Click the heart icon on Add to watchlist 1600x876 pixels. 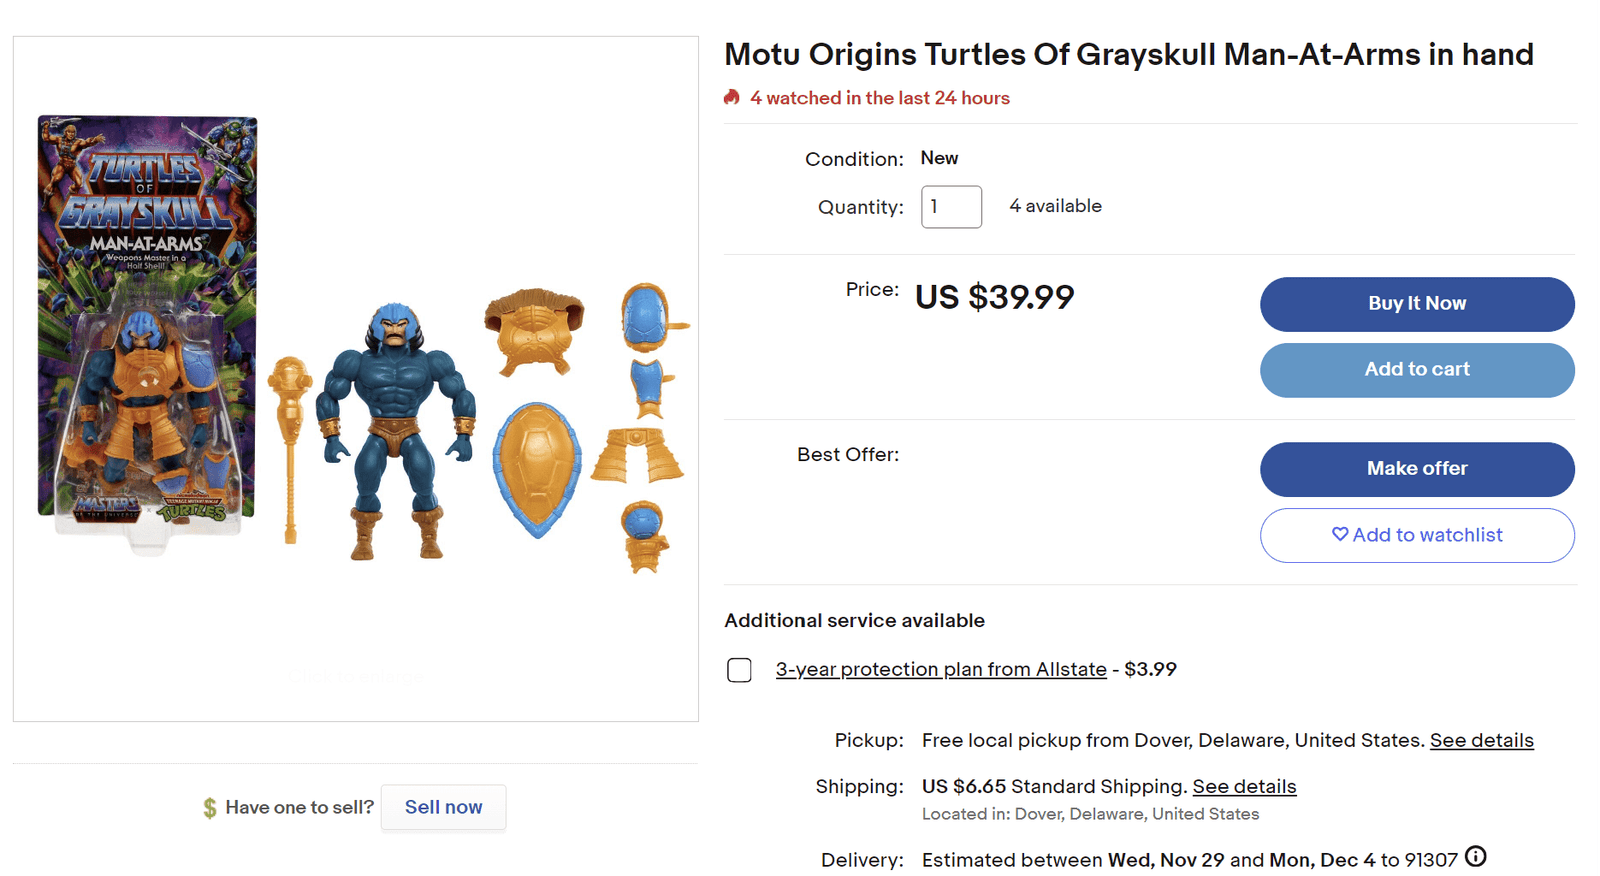point(1340,535)
